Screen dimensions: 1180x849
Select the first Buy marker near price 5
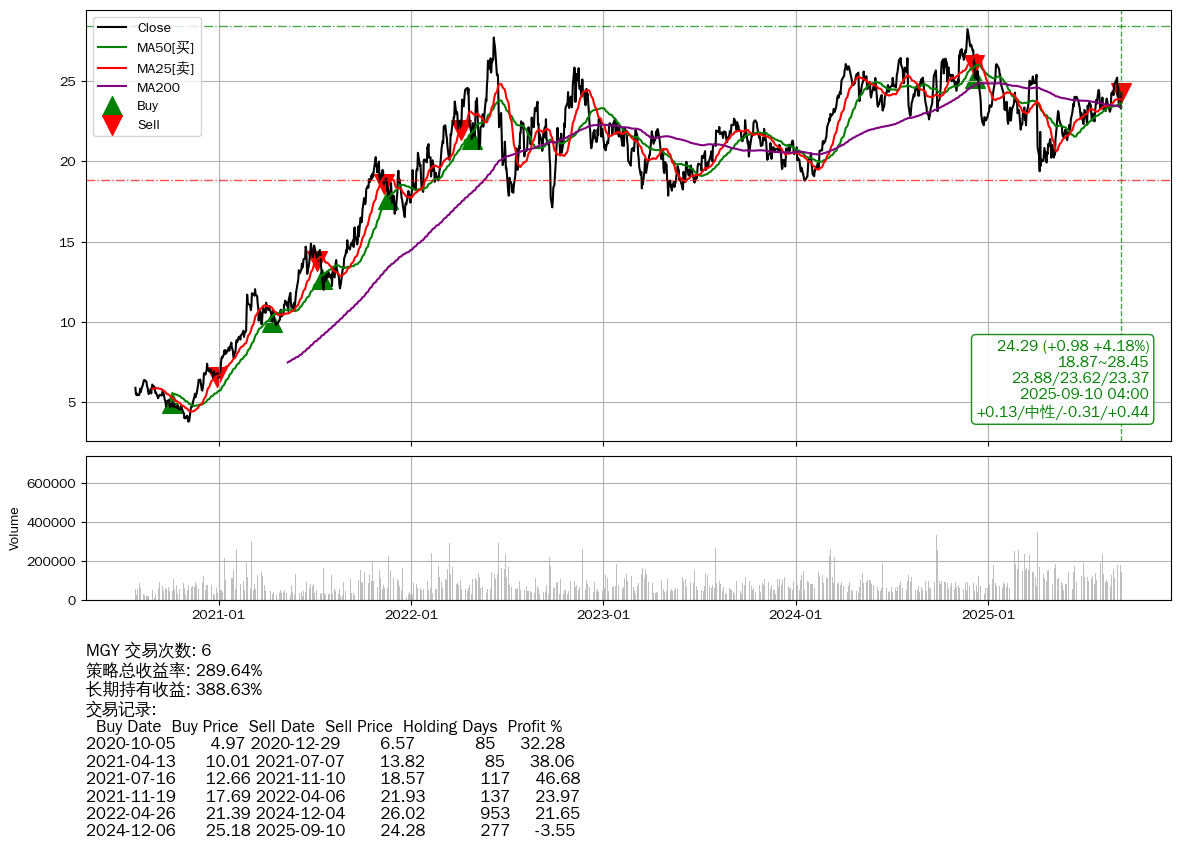(x=173, y=403)
